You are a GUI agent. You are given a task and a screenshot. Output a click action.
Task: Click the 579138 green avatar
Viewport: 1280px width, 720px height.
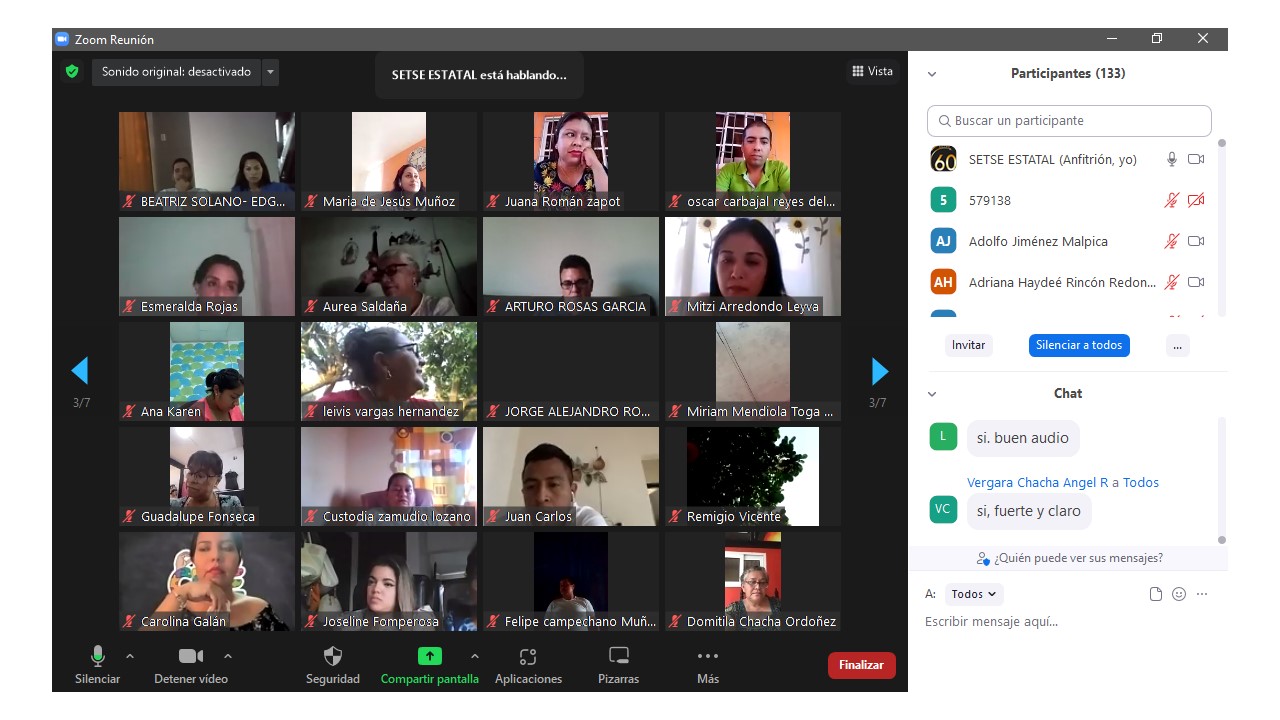pyautogui.click(x=943, y=200)
